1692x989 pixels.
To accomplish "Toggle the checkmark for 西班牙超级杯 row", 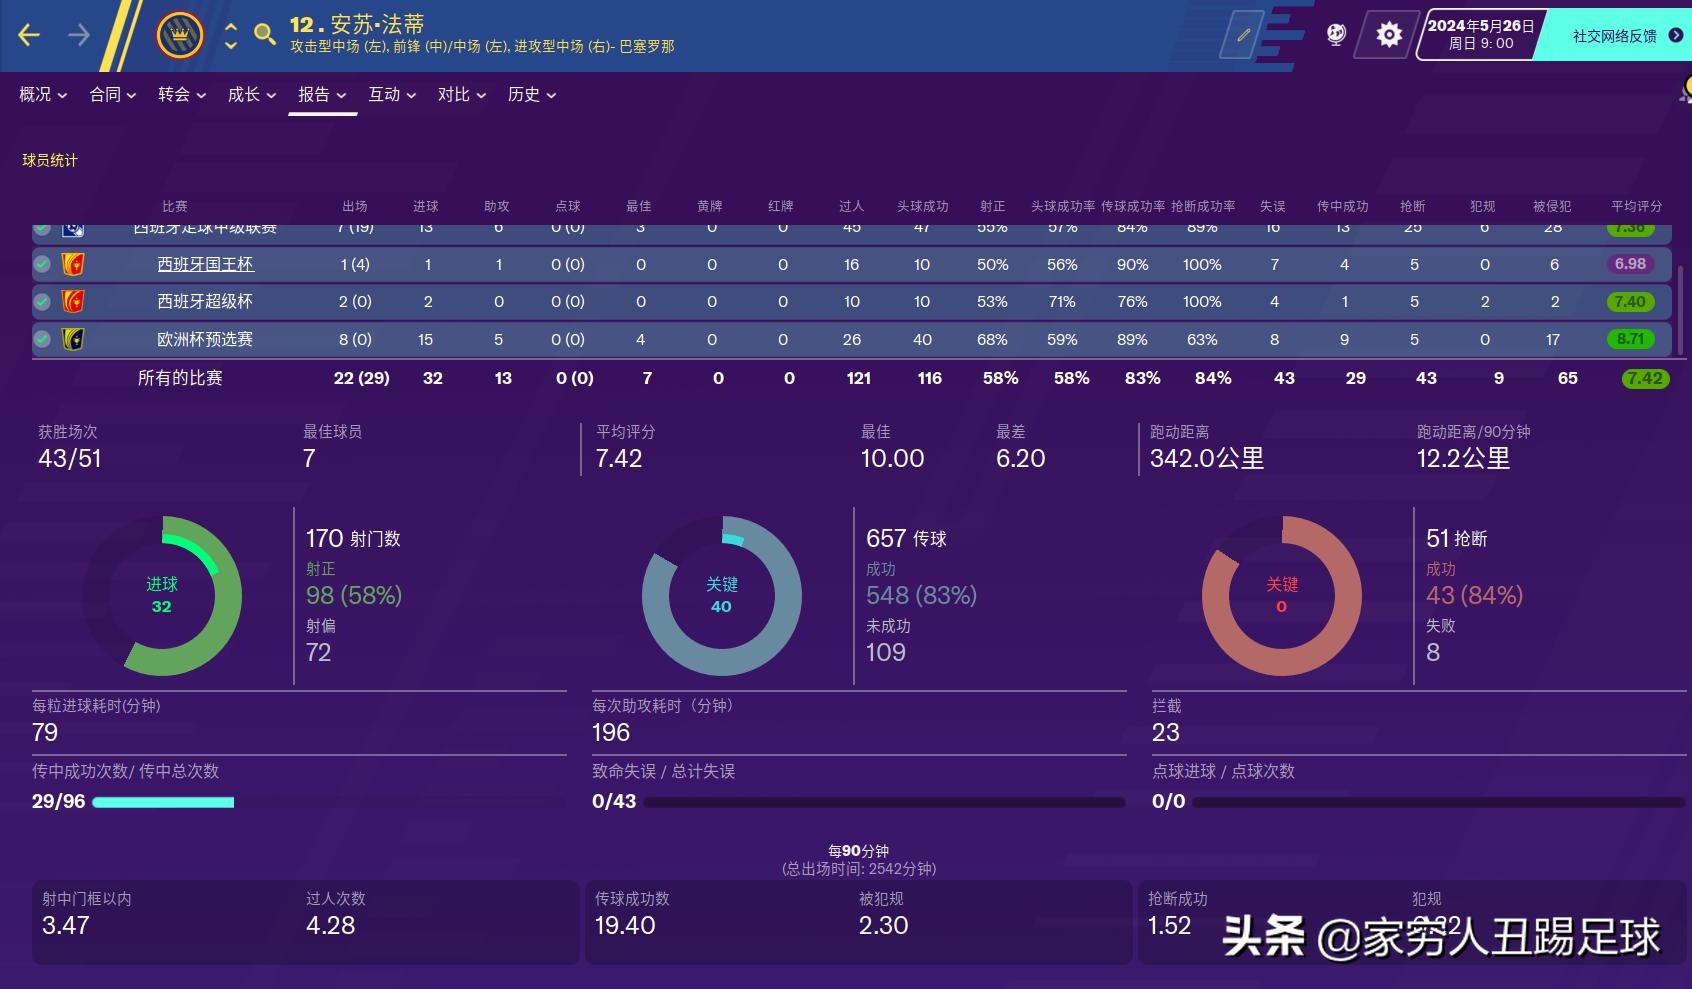I will point(41,301).
